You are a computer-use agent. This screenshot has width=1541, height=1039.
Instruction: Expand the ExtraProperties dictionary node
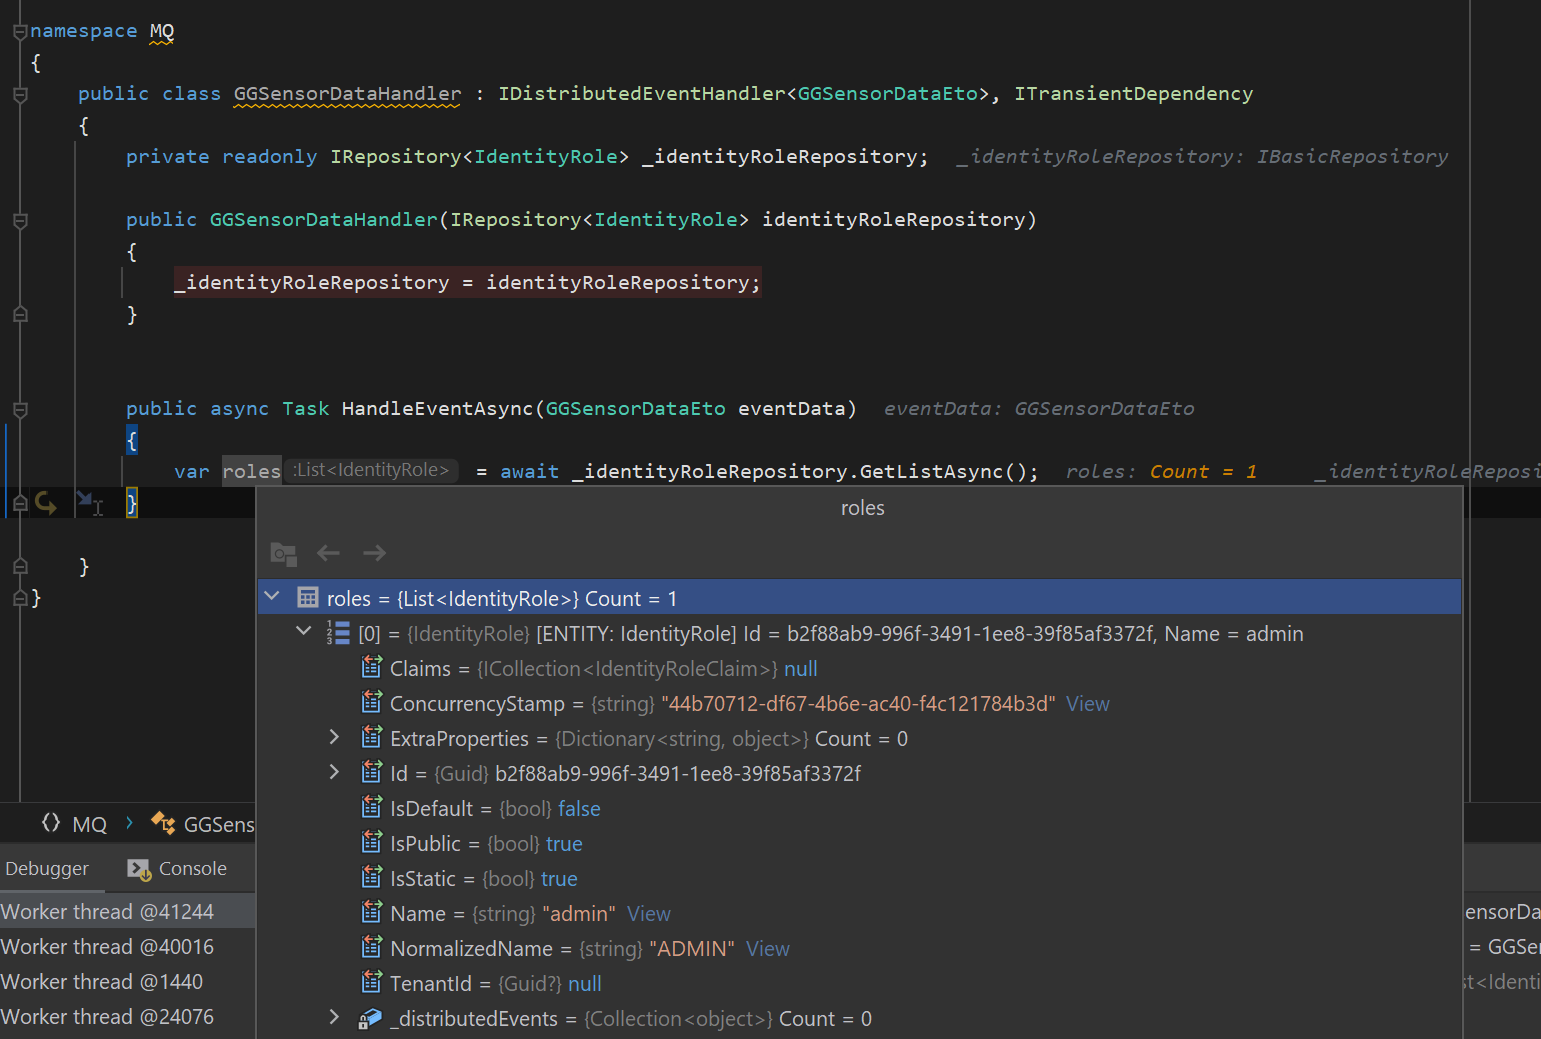pos(335,737)
